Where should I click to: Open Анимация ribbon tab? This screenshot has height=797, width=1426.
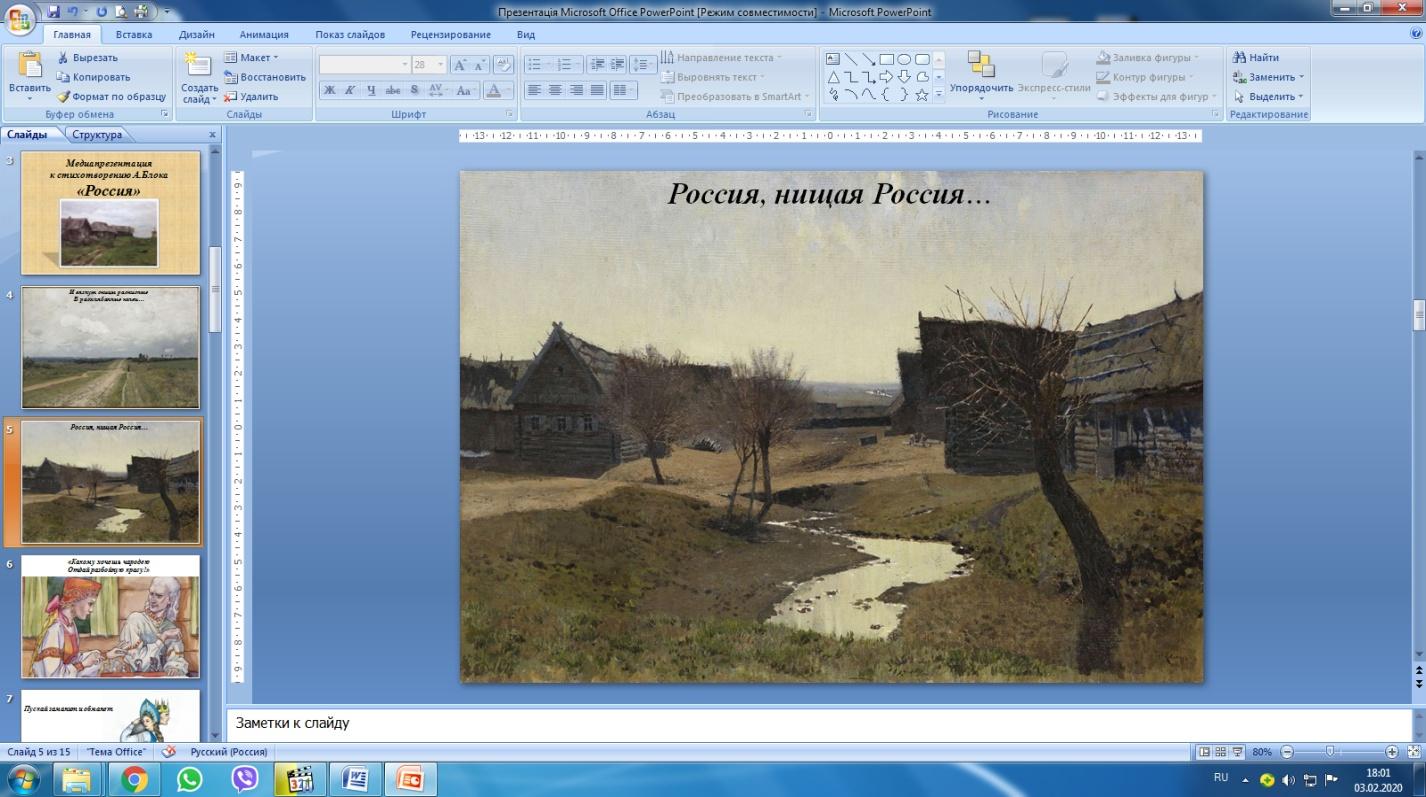264,34
